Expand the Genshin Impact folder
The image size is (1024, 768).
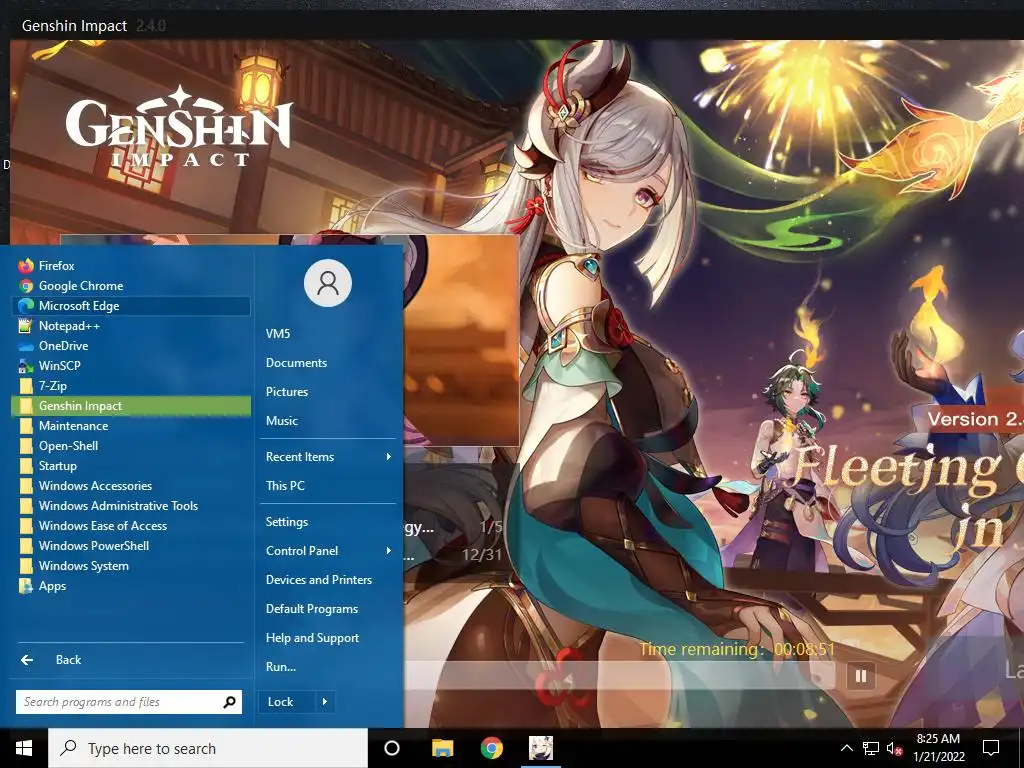[131, 406]
